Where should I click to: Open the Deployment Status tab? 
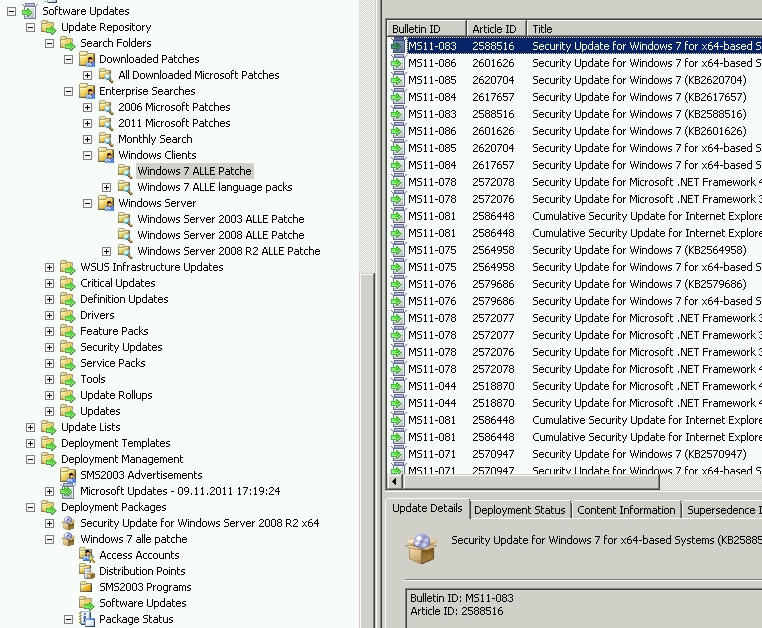tap(520, 510)
